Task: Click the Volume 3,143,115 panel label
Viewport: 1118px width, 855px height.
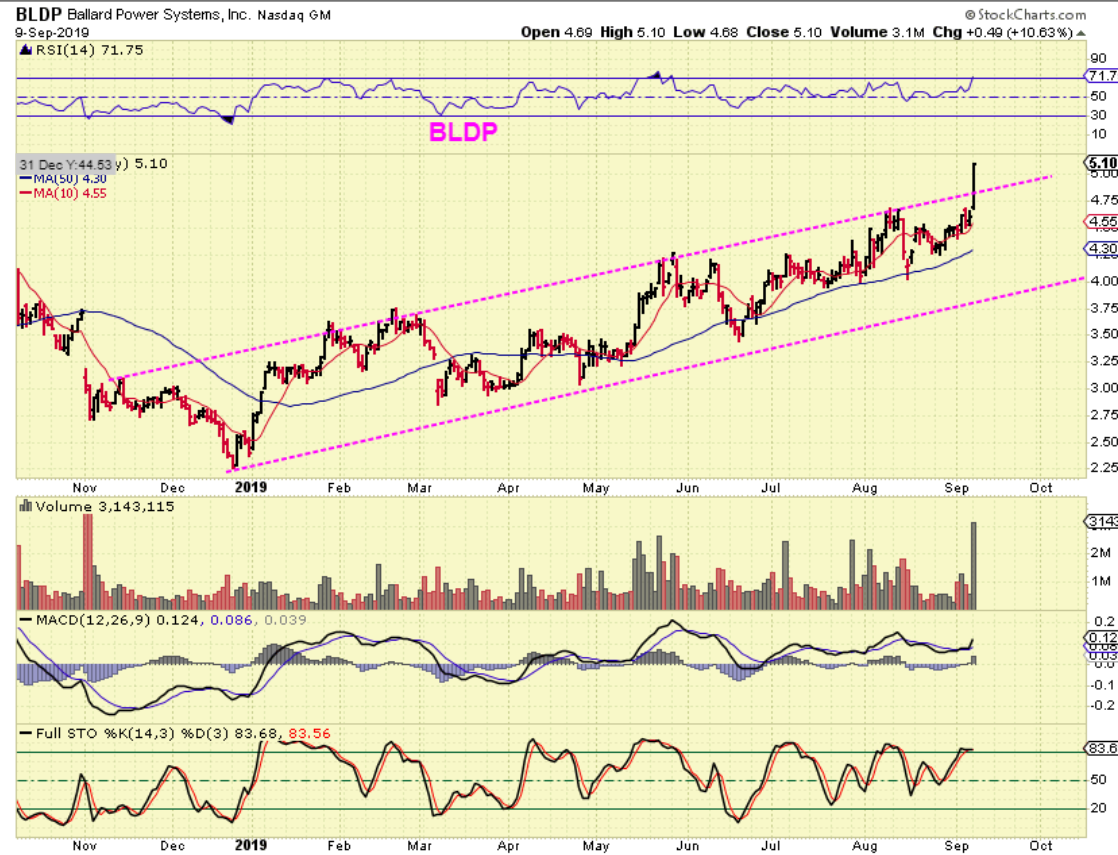Action: click(x=105, y=506)
